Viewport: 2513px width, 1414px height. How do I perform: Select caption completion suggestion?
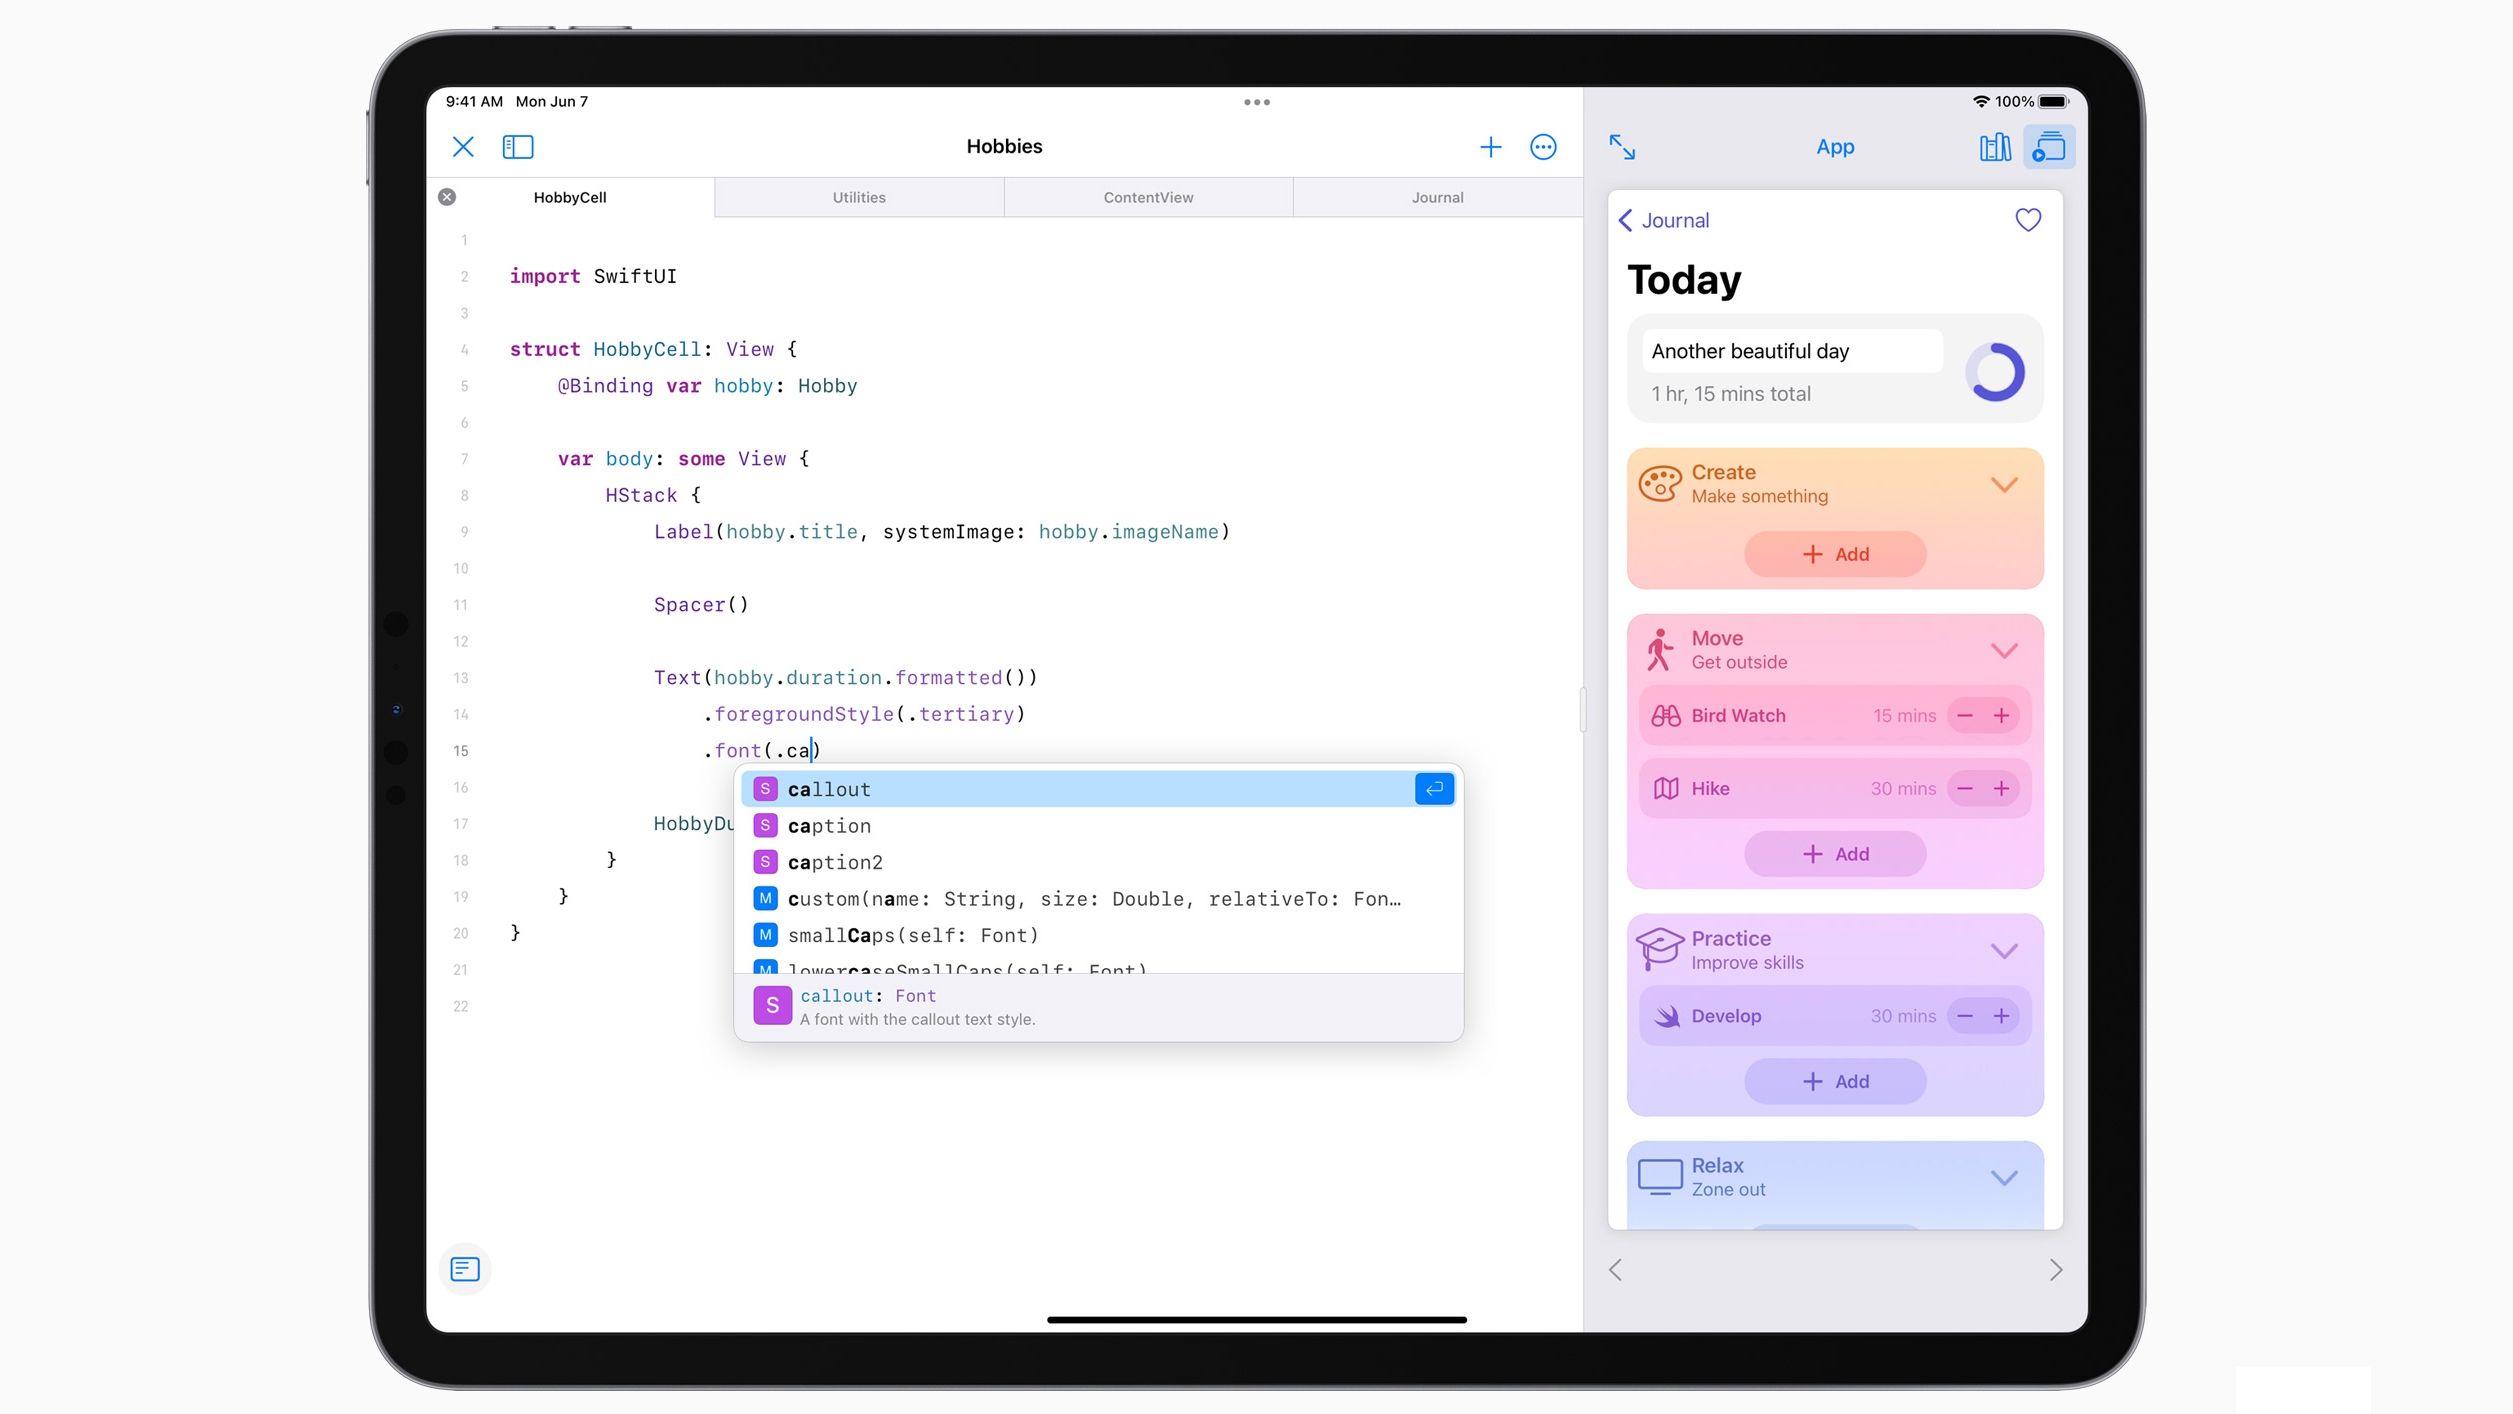click(1097, 826)
